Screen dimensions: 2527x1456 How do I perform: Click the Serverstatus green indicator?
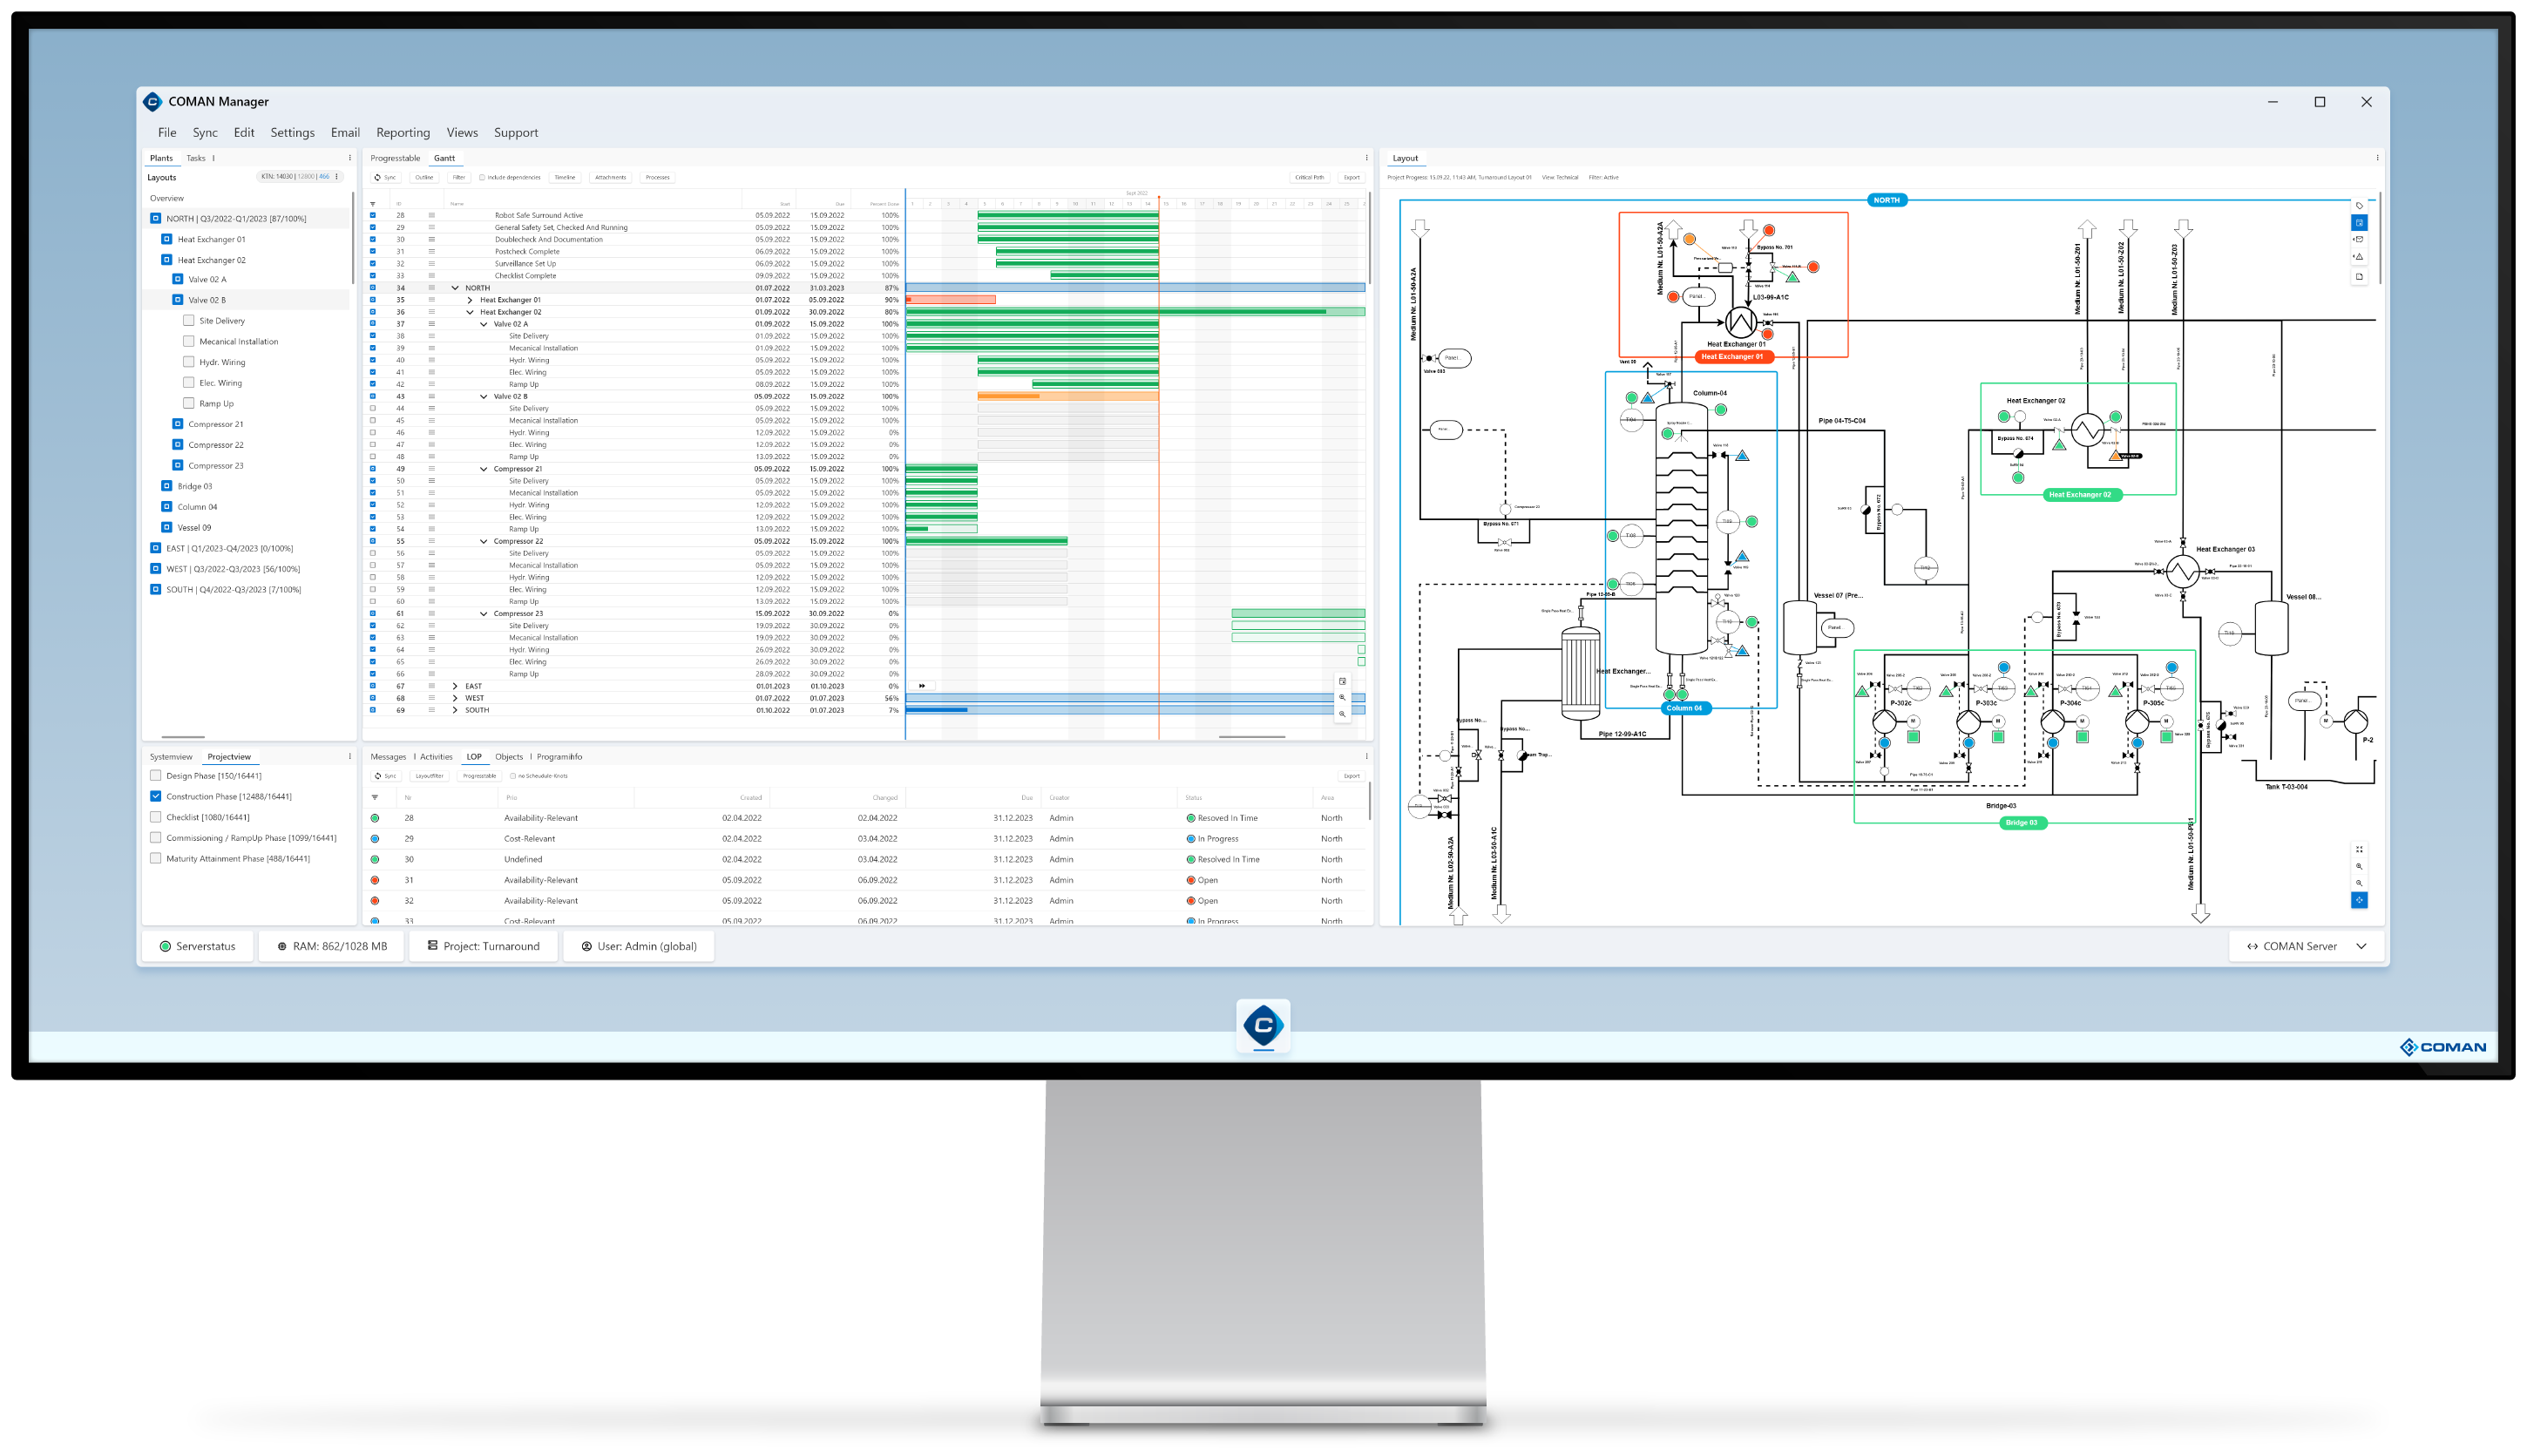click(165, 946)
